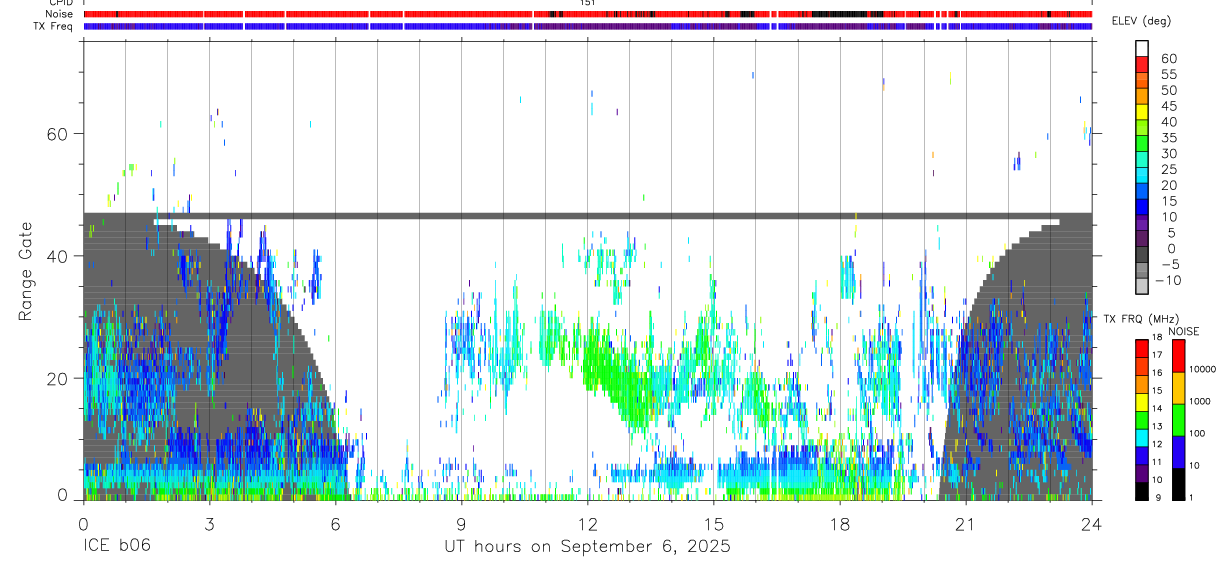Click the orange TX FRQ swatch between 15 and 16
The image size is (1228, 567).
(x=1142, y=383)
